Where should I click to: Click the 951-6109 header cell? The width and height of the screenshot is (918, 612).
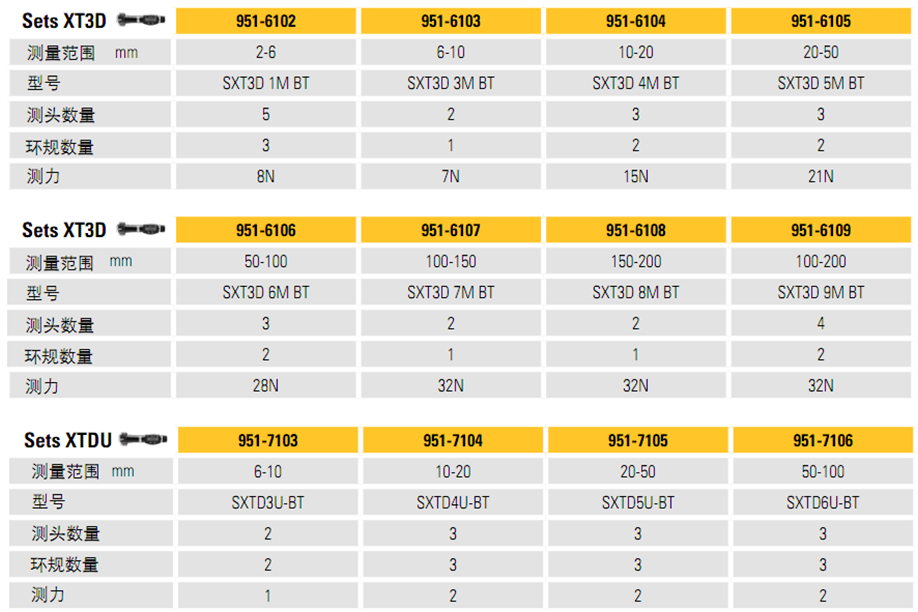(x=821, y=230)
